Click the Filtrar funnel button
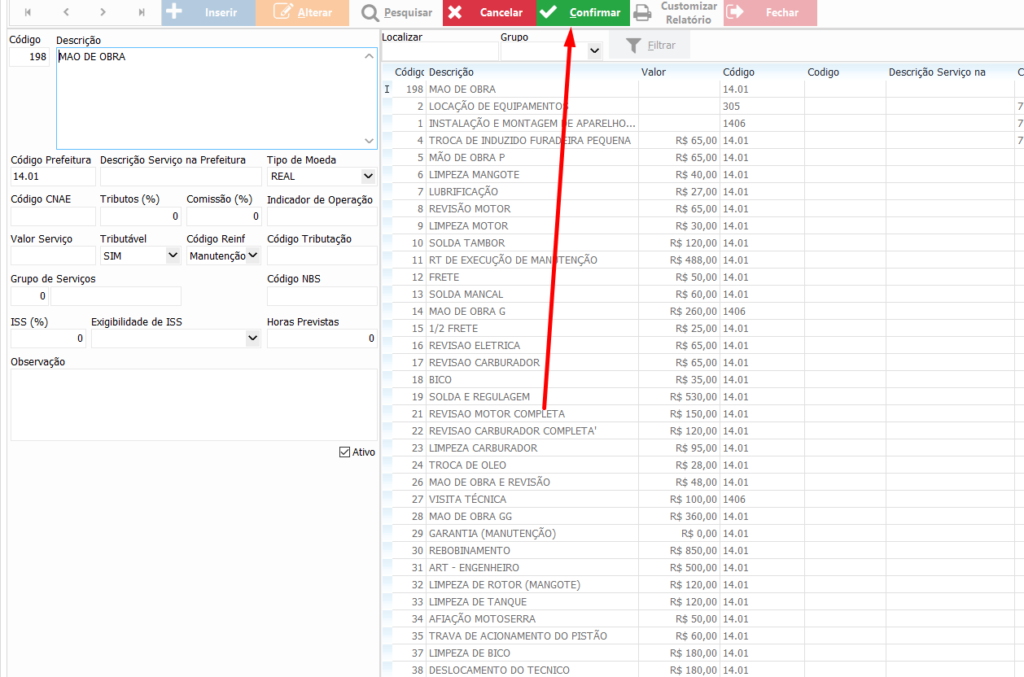The height and width of the screenshot is (677, 1024). 649,46
